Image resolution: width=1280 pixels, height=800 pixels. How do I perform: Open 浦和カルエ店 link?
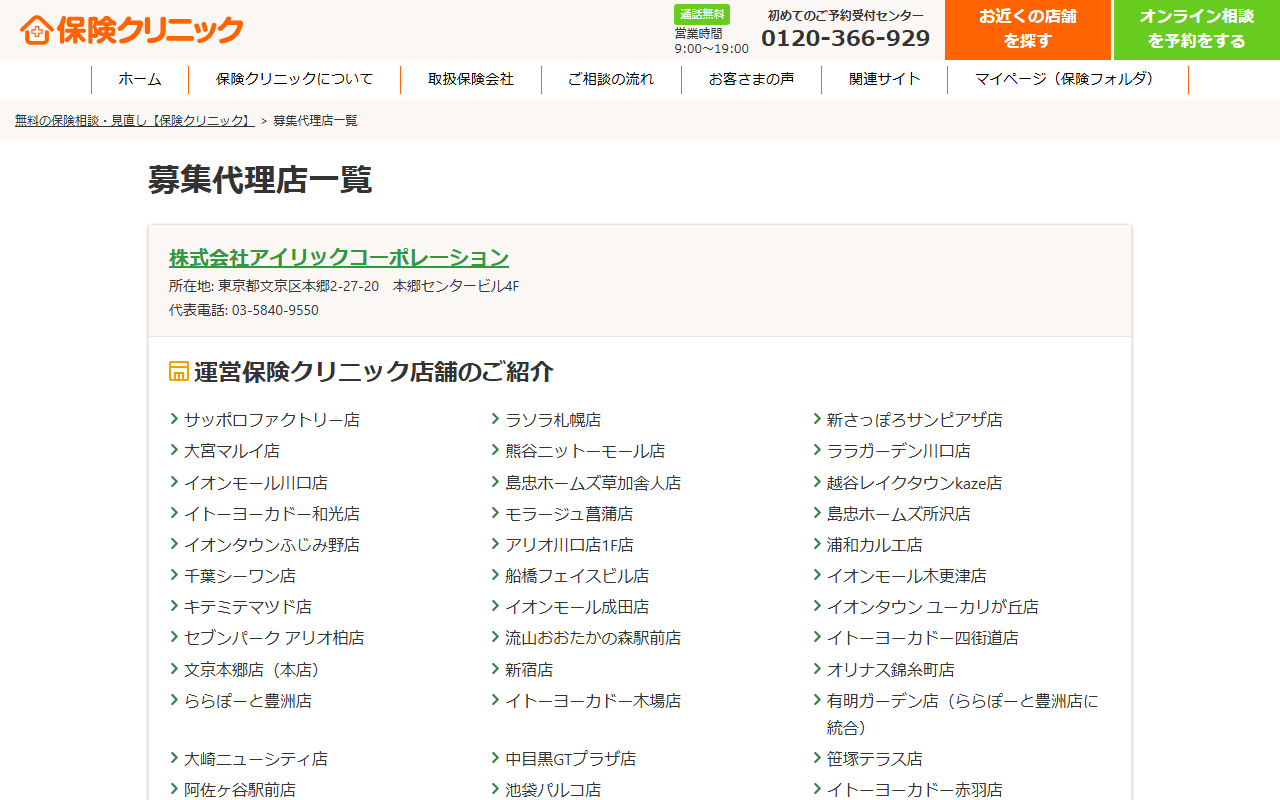[874, 545]
